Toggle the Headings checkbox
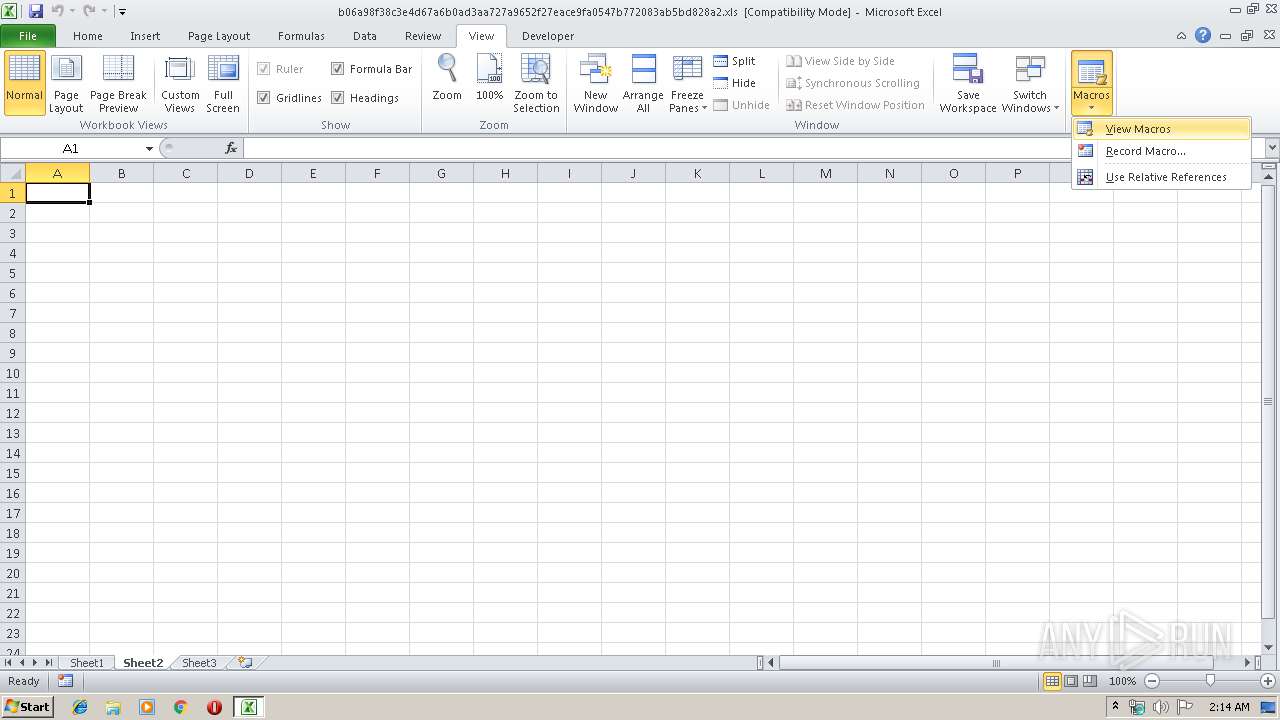The width and height of the screenshot is (1280, 720). click(338, 98)
